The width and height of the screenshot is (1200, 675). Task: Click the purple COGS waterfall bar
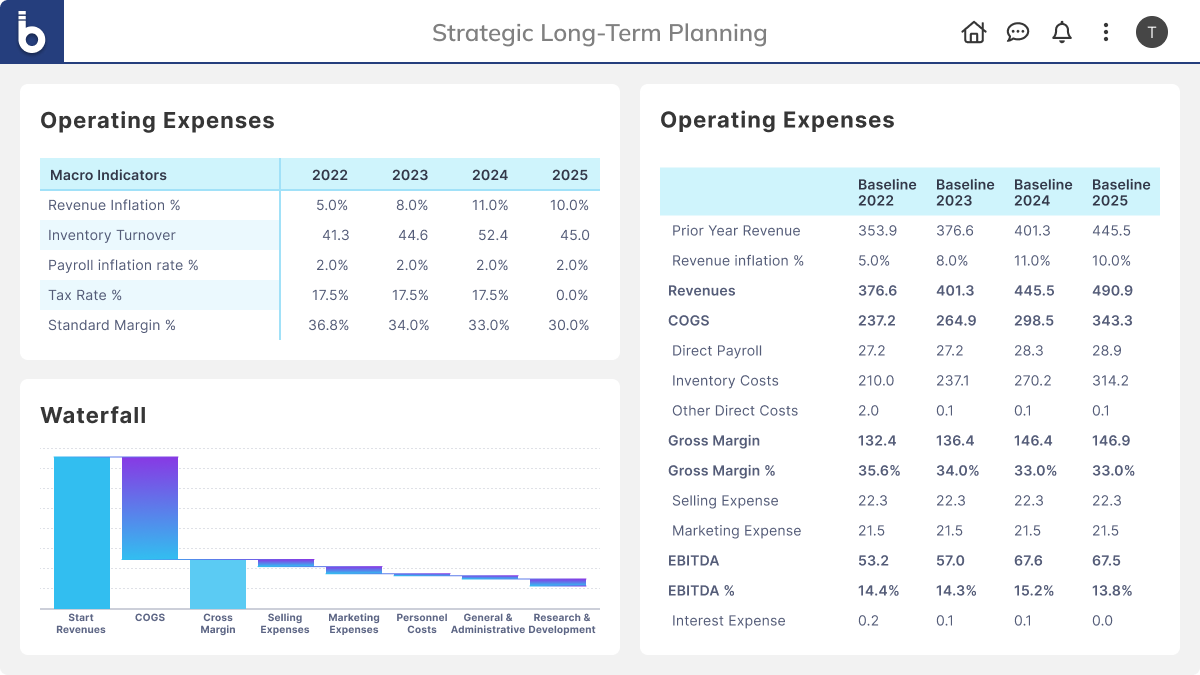coord(150,508)
